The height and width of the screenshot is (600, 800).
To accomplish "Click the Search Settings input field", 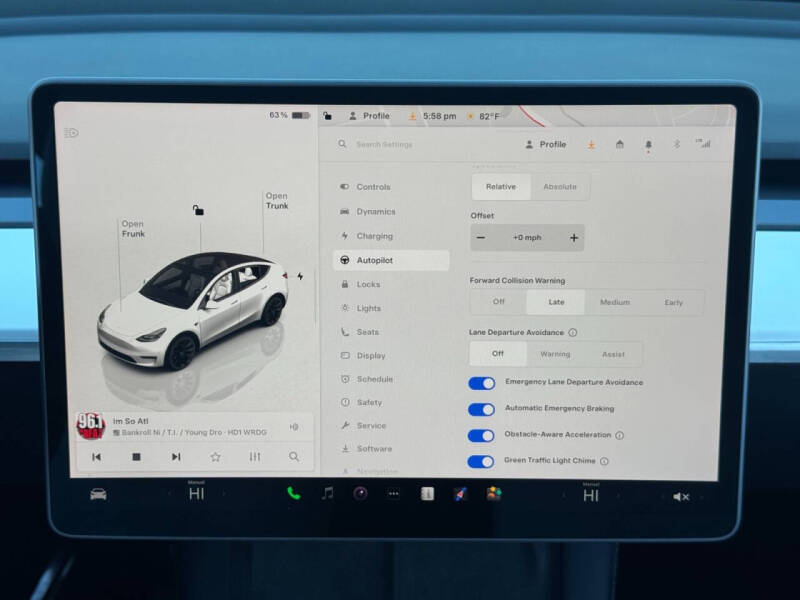I will coord(400,144).
